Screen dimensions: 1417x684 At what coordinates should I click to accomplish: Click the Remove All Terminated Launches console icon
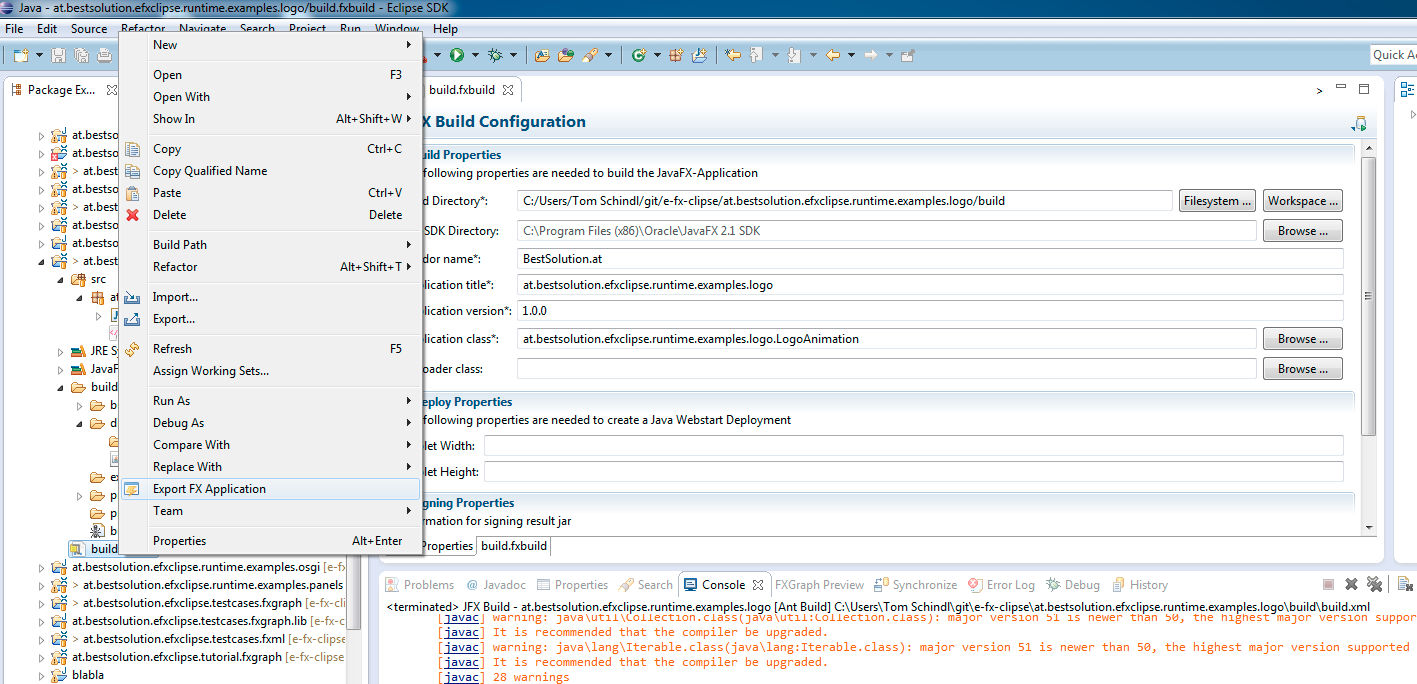[1374, 585]
